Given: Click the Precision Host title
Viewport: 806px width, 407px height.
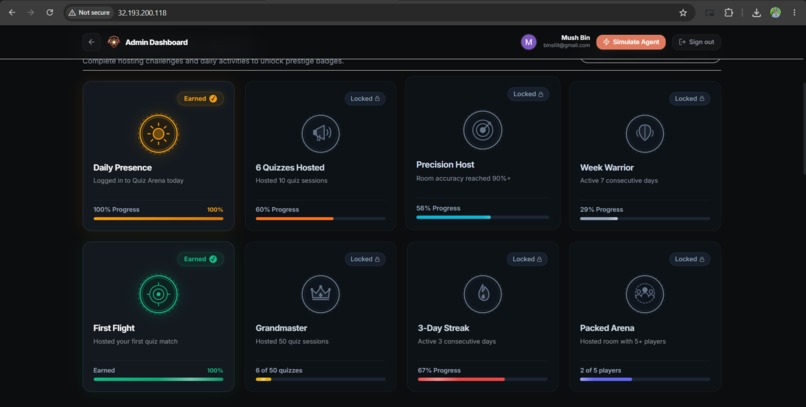Looking at the screenshot, I should 445,164.
